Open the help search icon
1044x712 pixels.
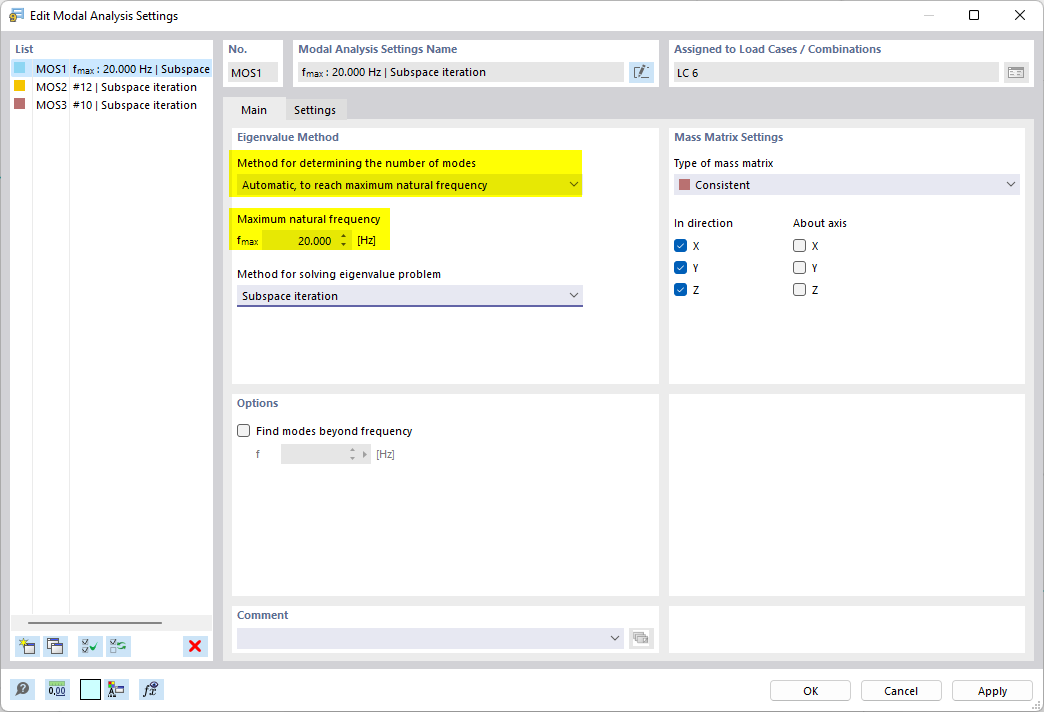pos(22,689)
